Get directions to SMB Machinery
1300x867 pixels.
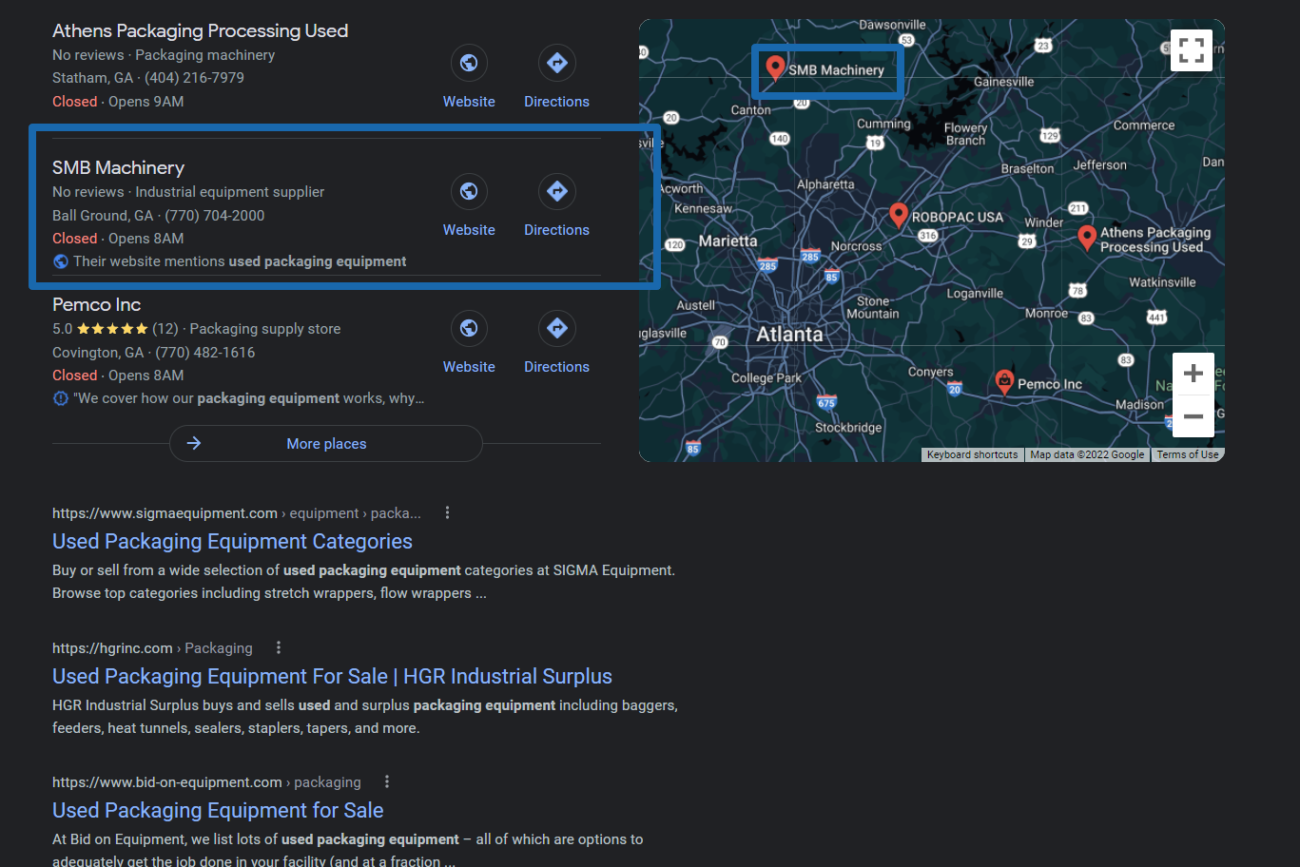[556, 191]
